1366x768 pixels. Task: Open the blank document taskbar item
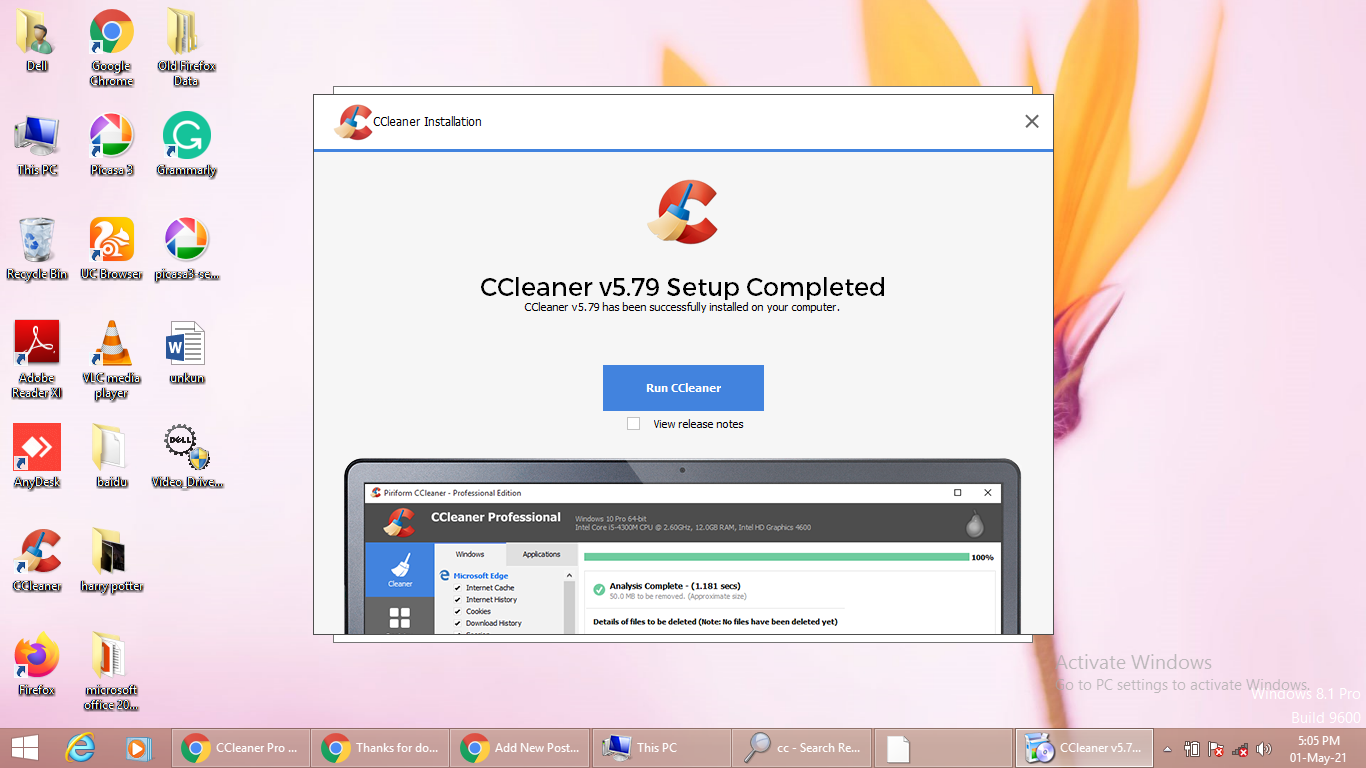point(942,748)
